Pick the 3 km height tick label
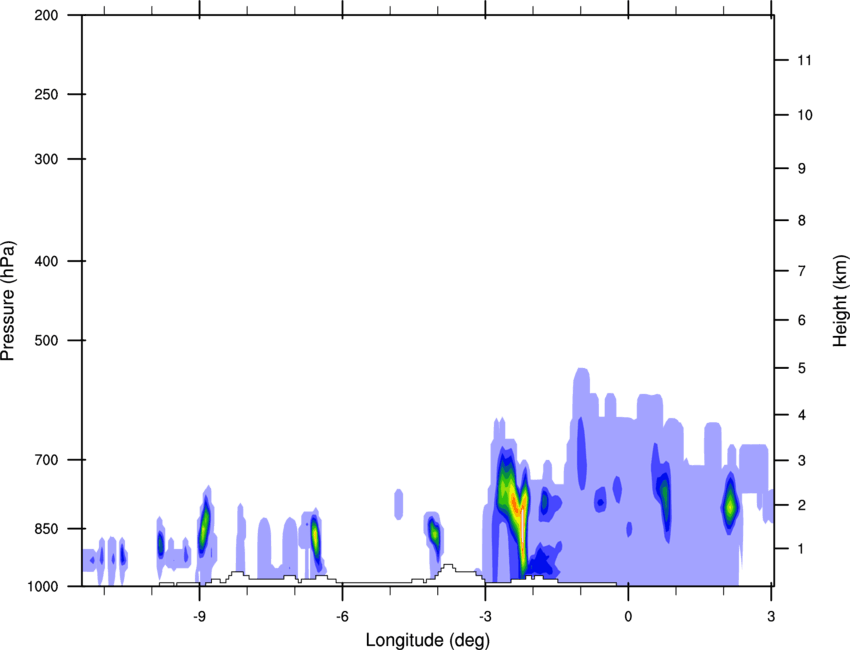 click(802, 461)
